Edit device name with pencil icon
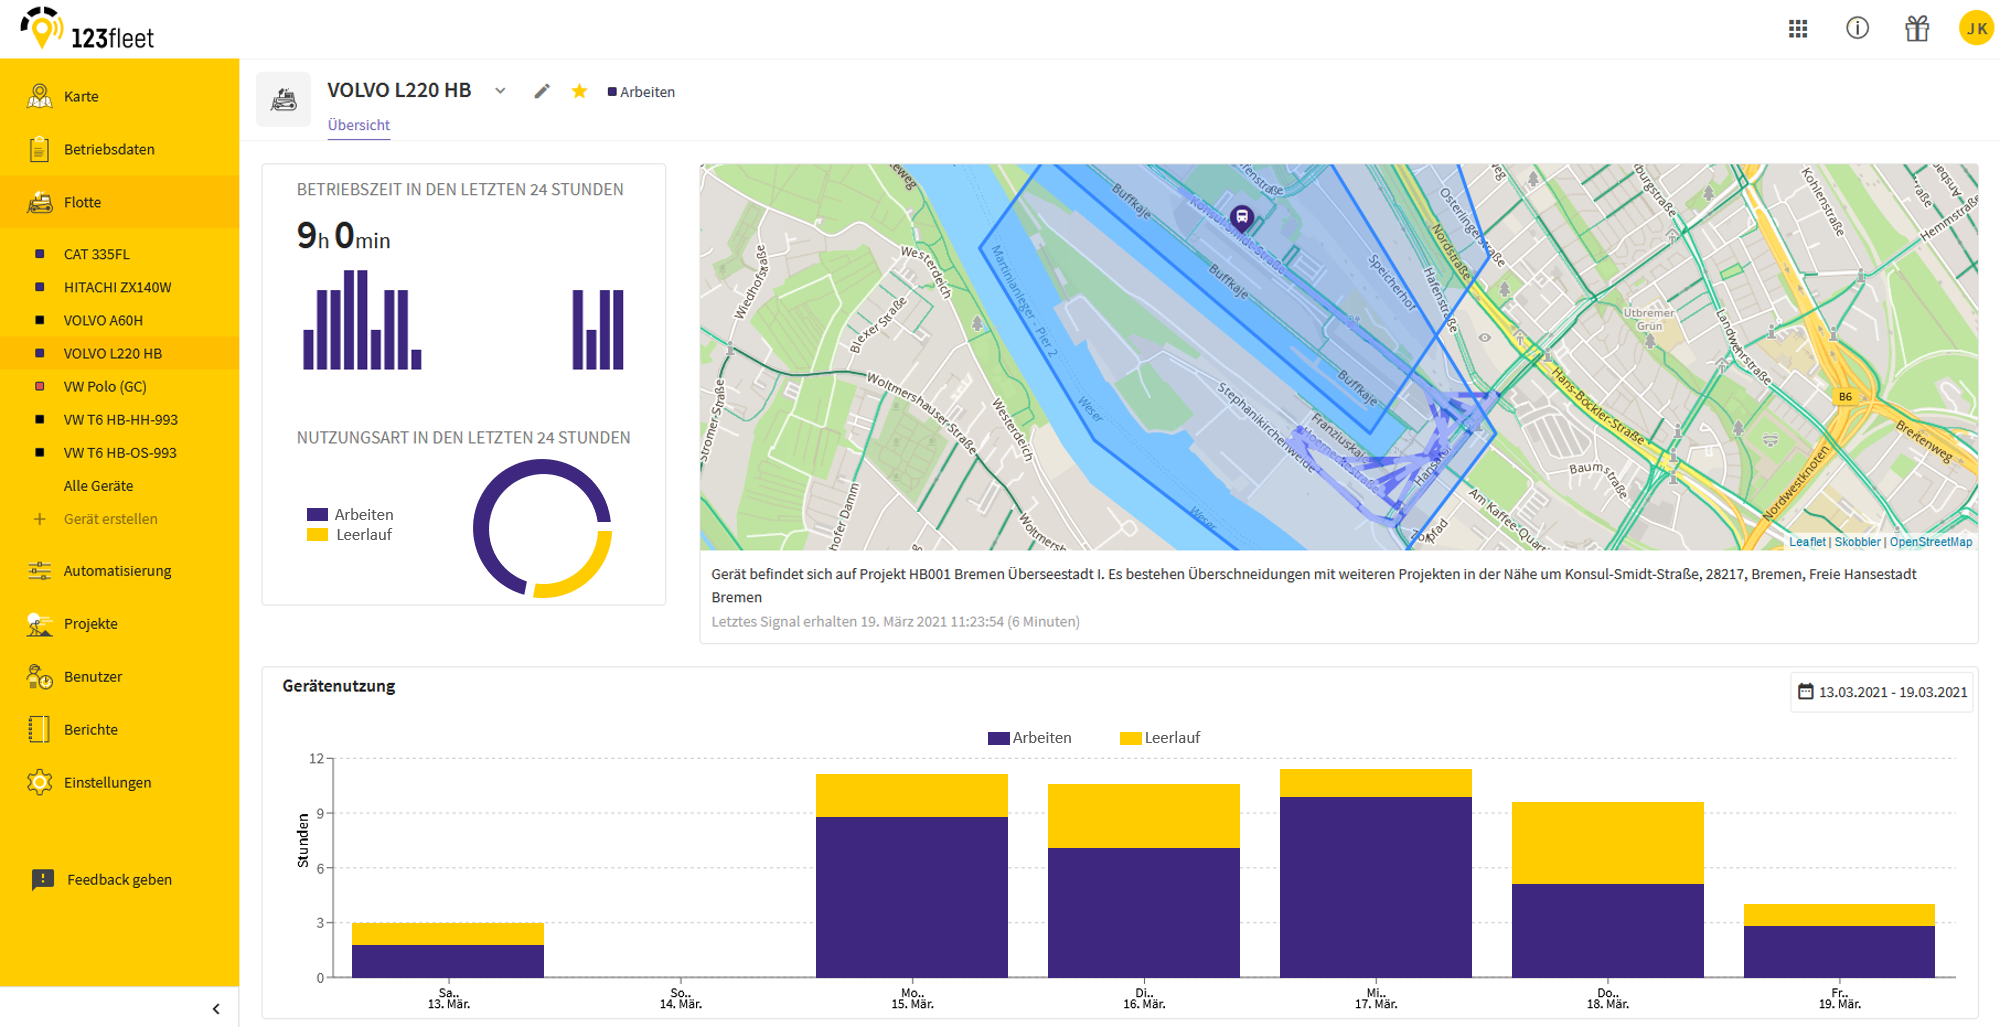The image size is (2000, 1027). 542,91
